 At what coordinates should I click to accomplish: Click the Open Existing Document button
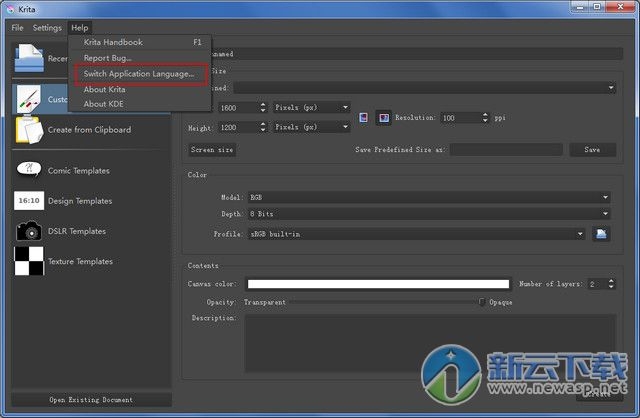(91, 400)
